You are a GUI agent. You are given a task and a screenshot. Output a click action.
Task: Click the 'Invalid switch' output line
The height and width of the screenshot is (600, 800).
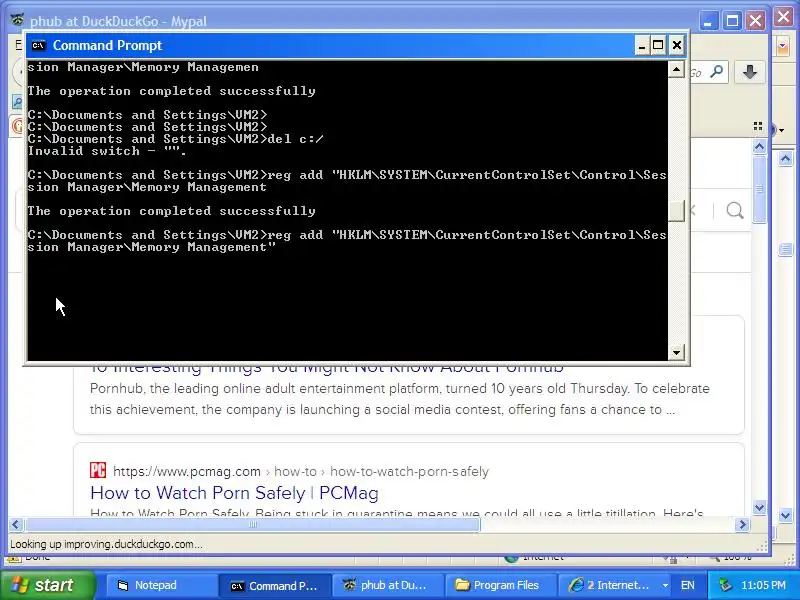pos(107,151)
